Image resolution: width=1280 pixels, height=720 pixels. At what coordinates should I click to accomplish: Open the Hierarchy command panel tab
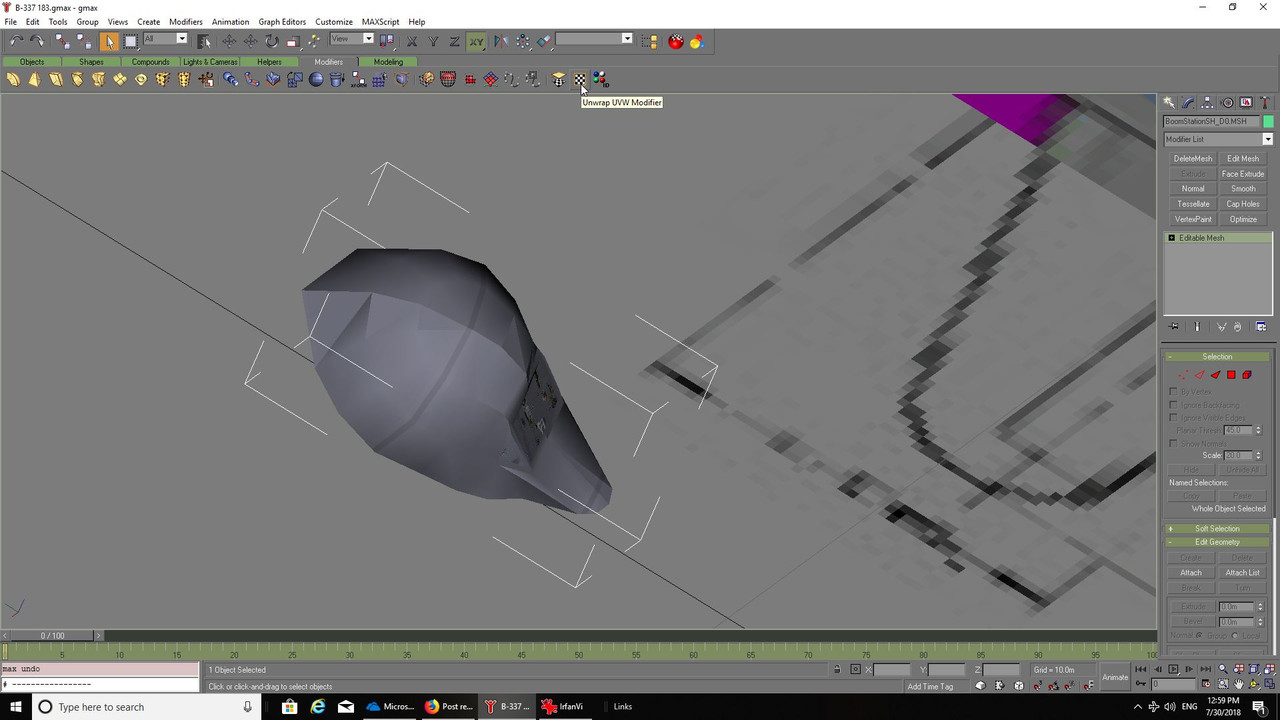[x=1208, y=103]
